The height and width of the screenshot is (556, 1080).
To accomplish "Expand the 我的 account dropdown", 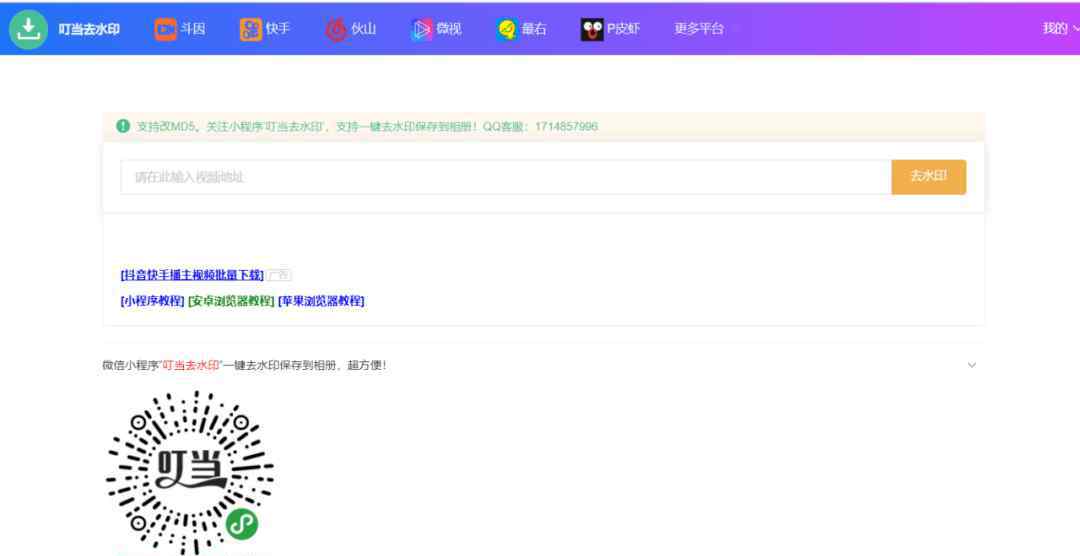I will coord(1060,28).
